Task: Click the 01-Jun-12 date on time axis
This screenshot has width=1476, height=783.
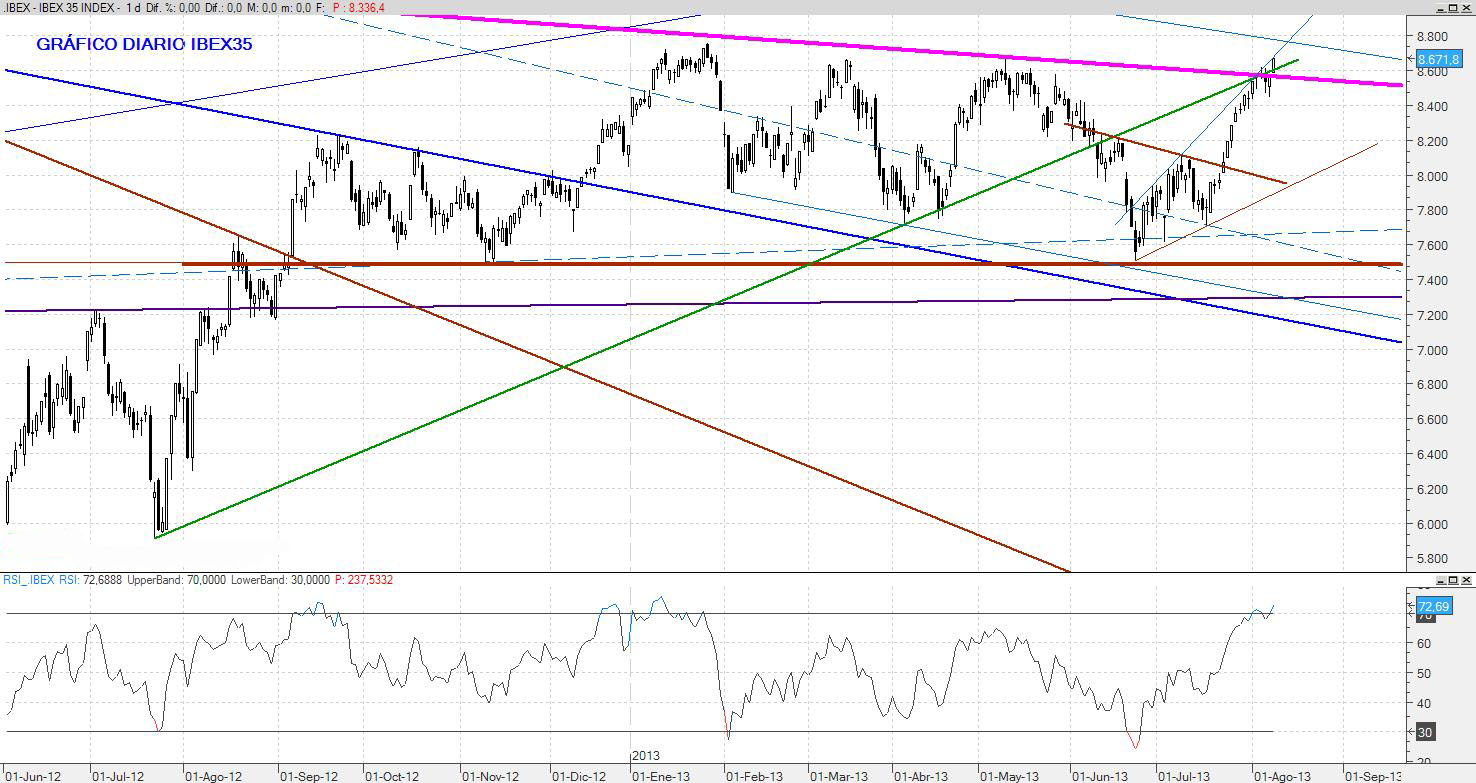Action: [33, 775]
